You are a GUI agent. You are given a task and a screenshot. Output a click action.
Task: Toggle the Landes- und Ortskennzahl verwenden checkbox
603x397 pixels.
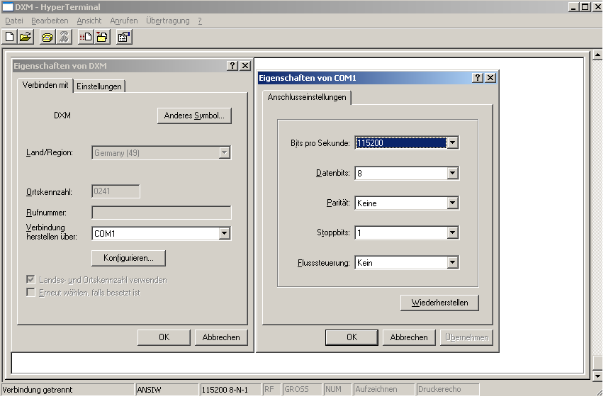(x=30, y=279)
